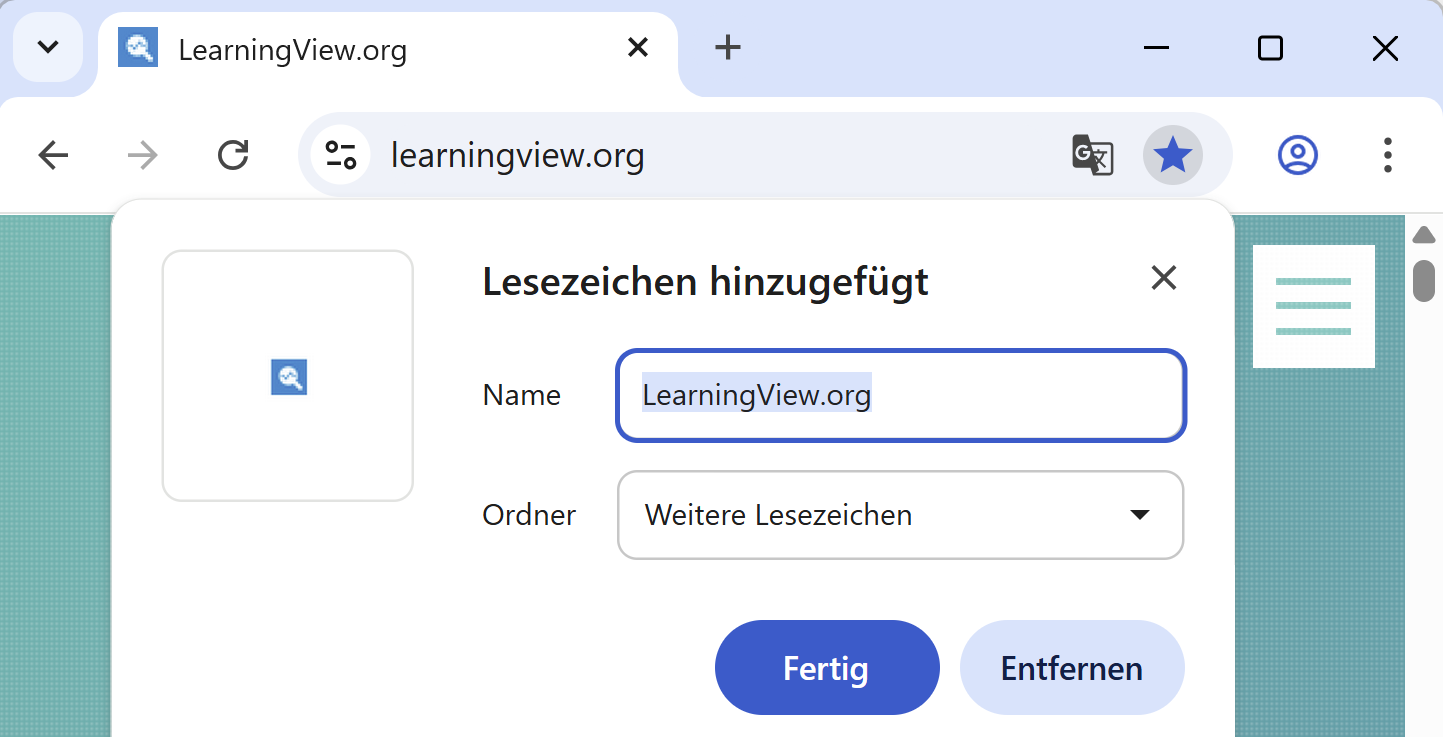
Task: Toggle the bookmark star icon
Action: tap(1172, 155)
